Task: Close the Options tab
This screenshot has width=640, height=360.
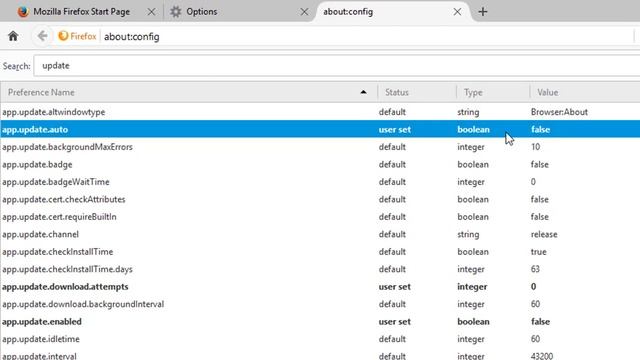Action: coord(304,12)
